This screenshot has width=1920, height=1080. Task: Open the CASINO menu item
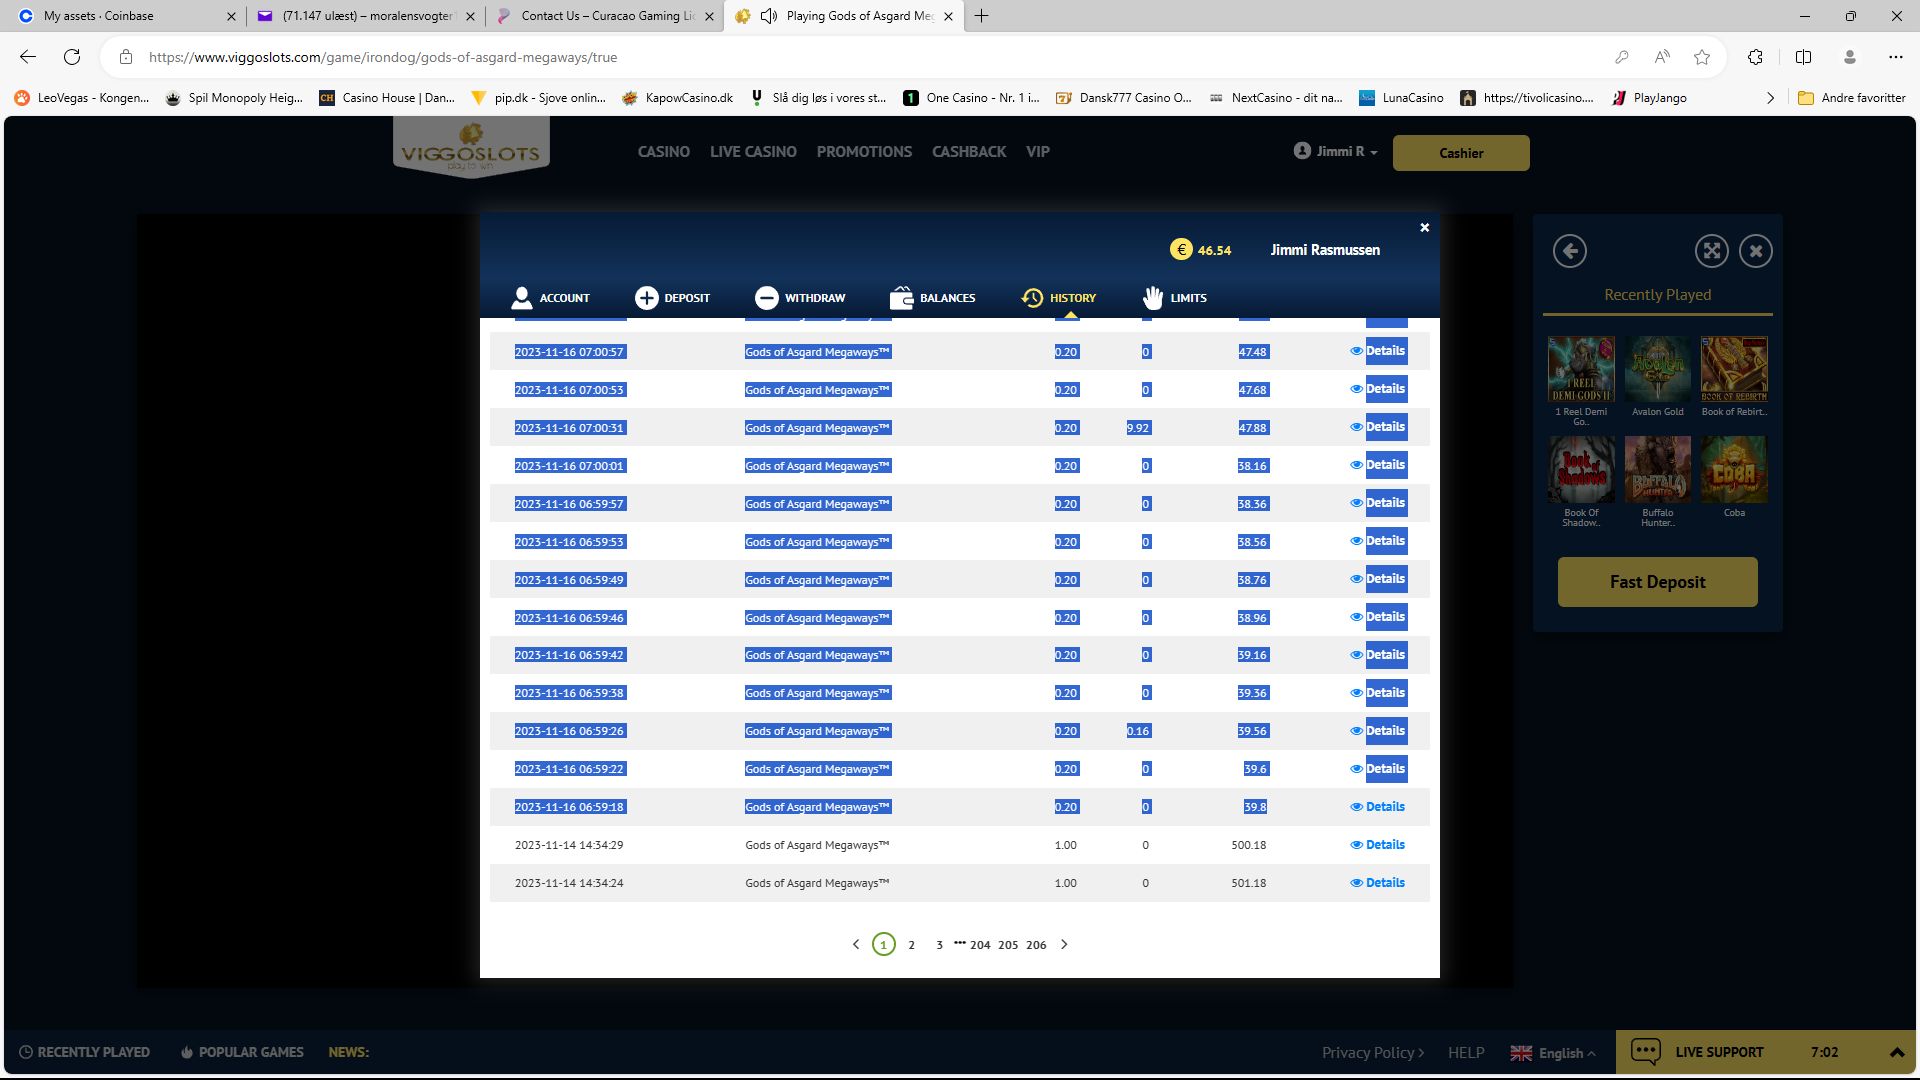click(x=664, y=152)
